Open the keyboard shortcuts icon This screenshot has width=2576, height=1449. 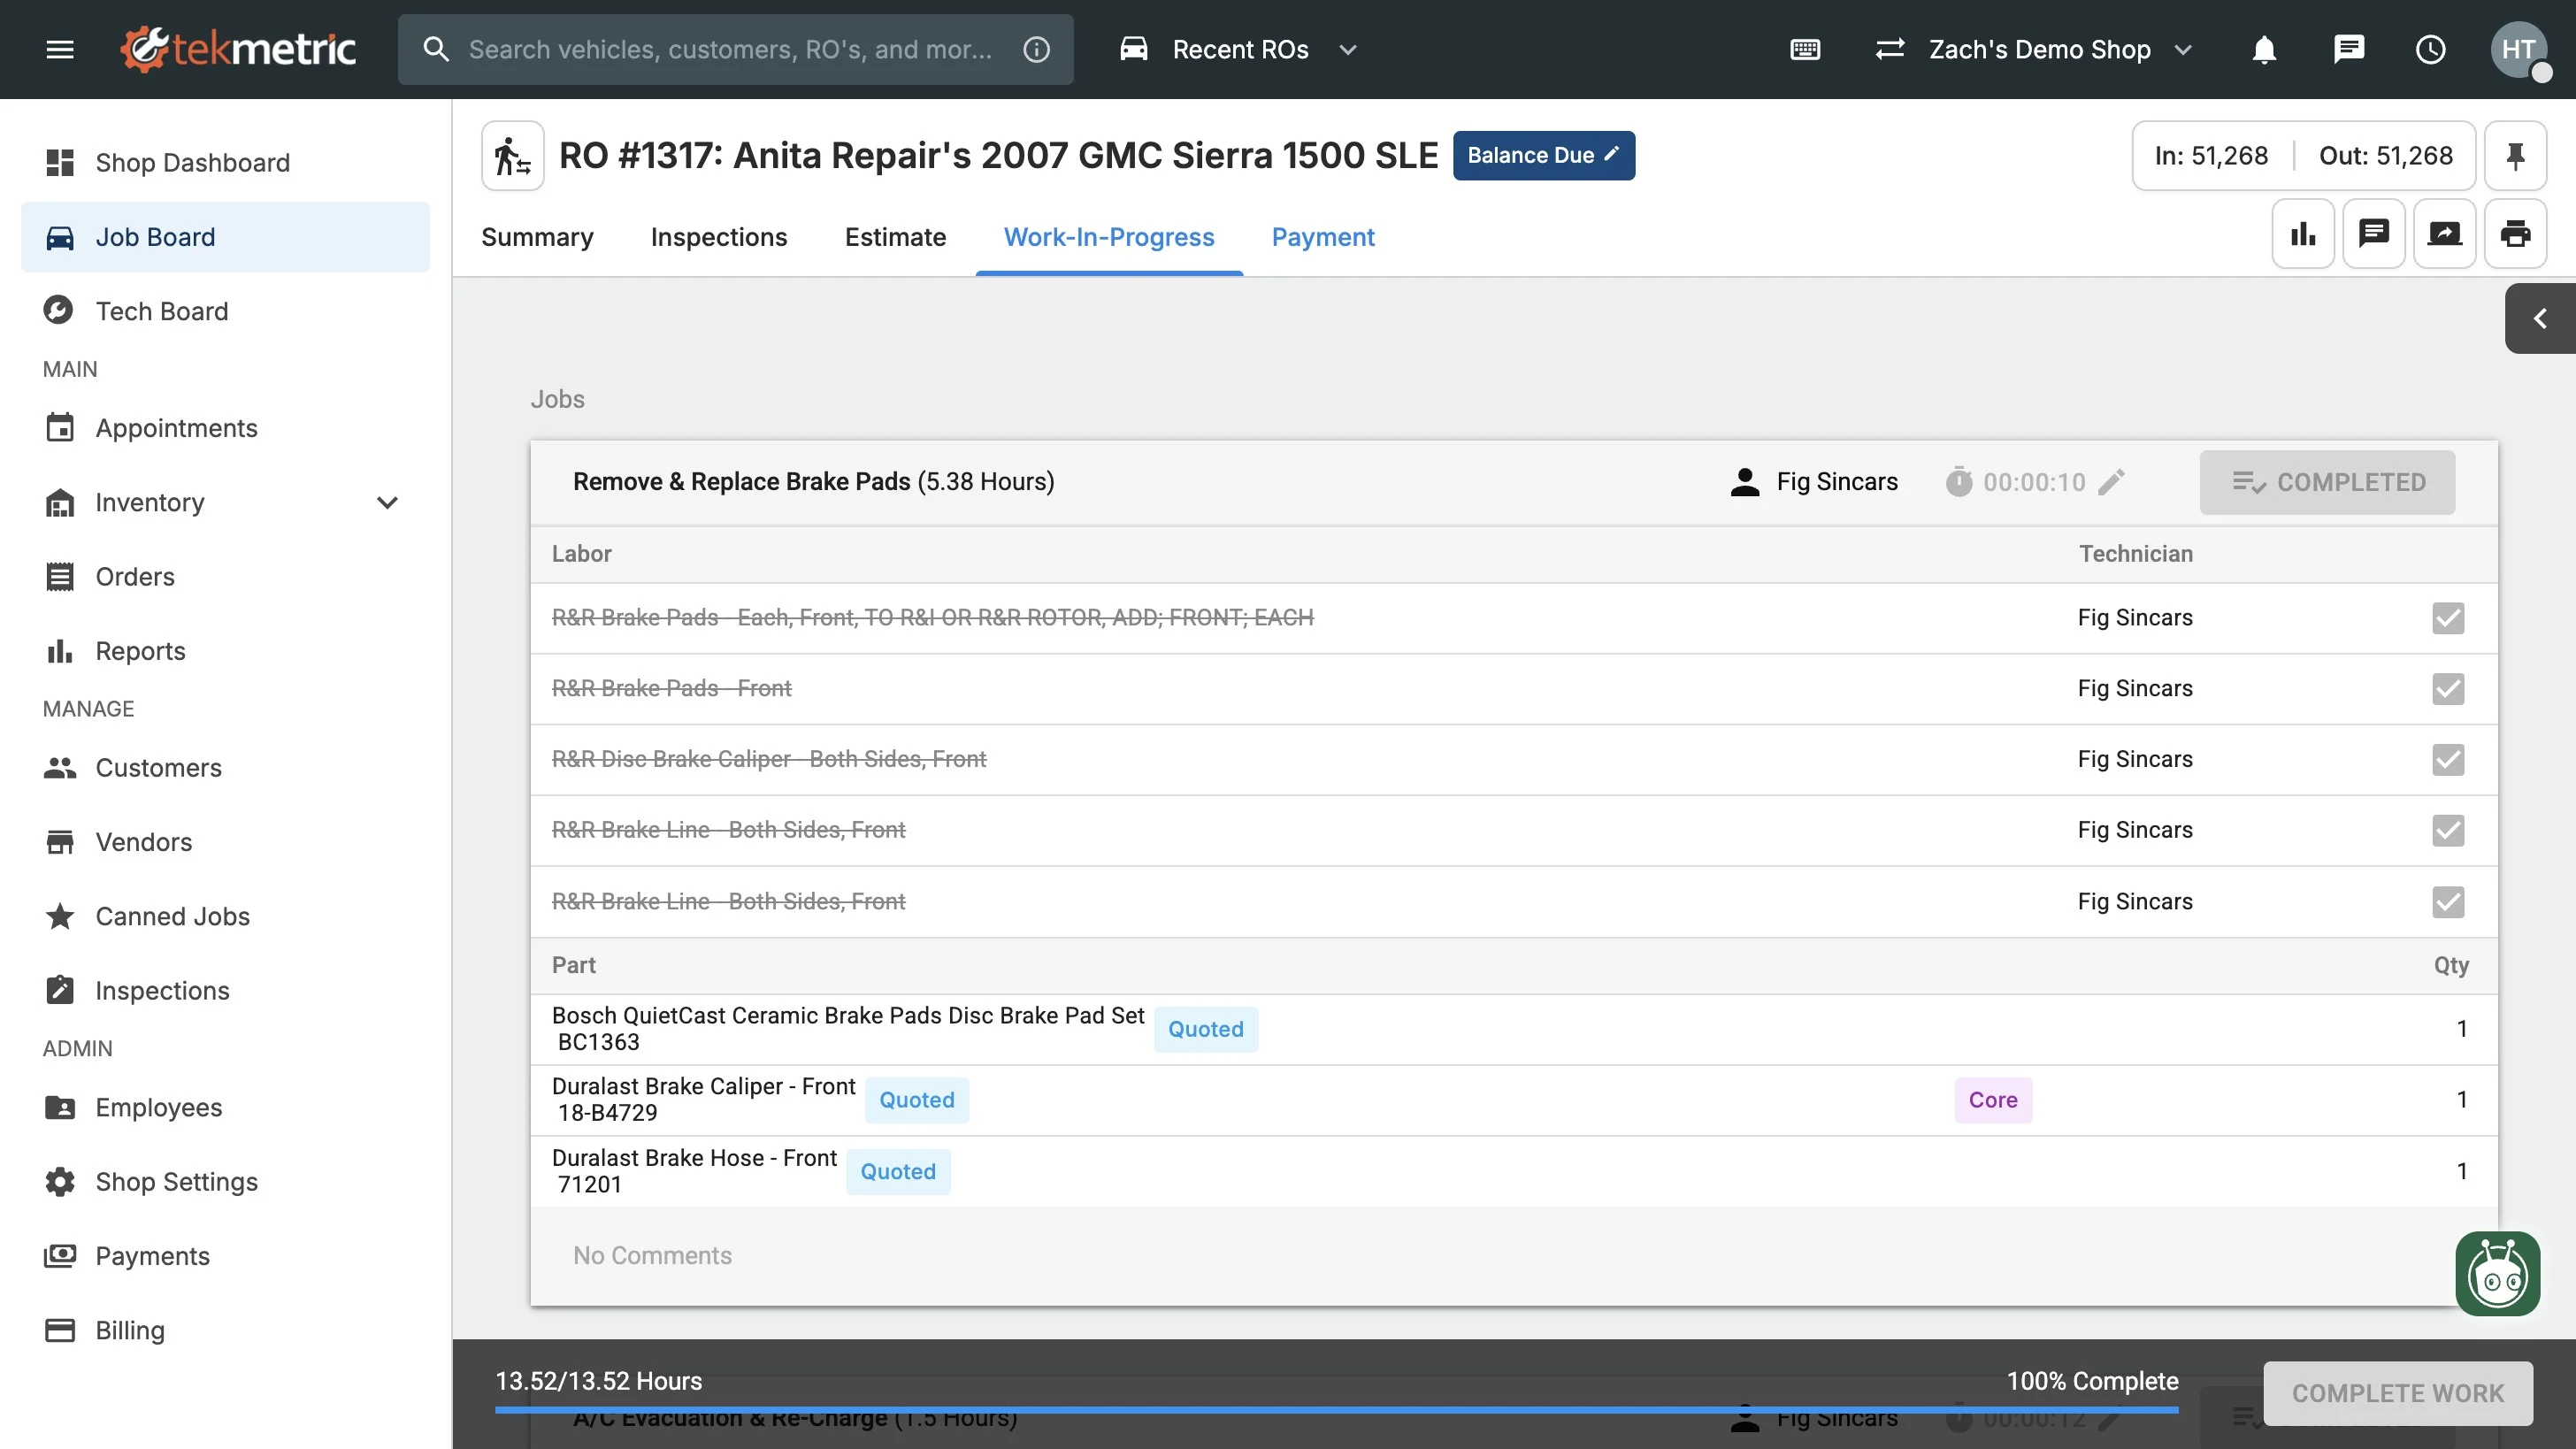click(1805, 49)
